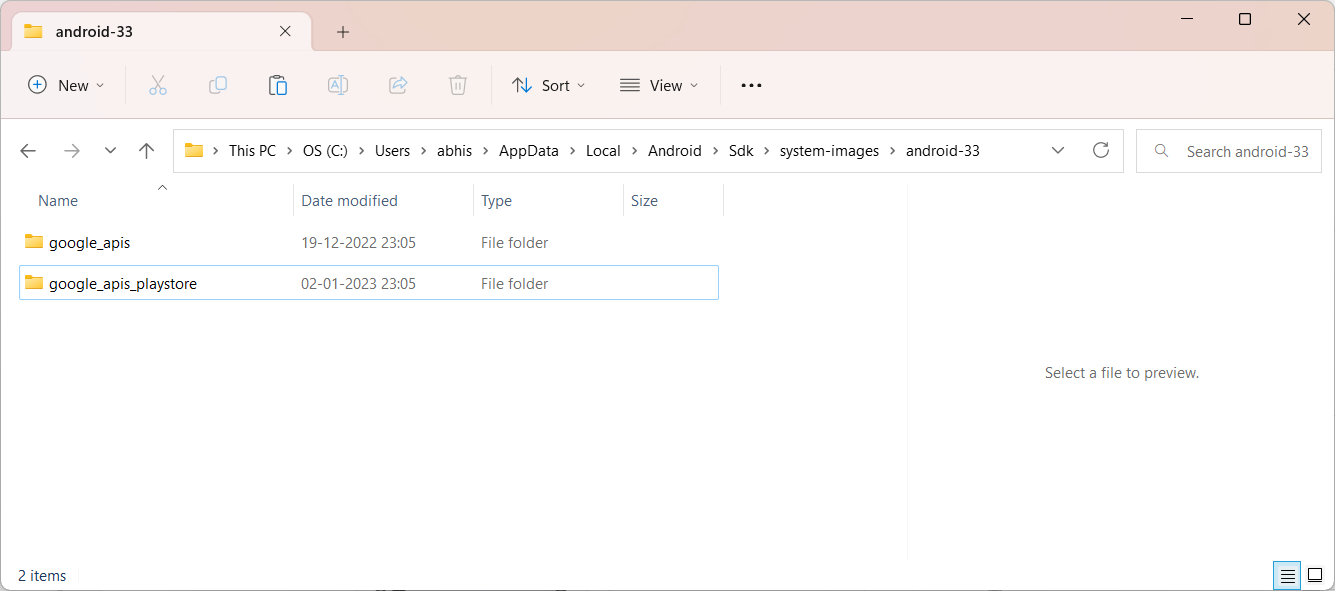This screenshot has width=1335, height=591.
Task: Click the Rename icon in toolbar
Action: (338, 86)
